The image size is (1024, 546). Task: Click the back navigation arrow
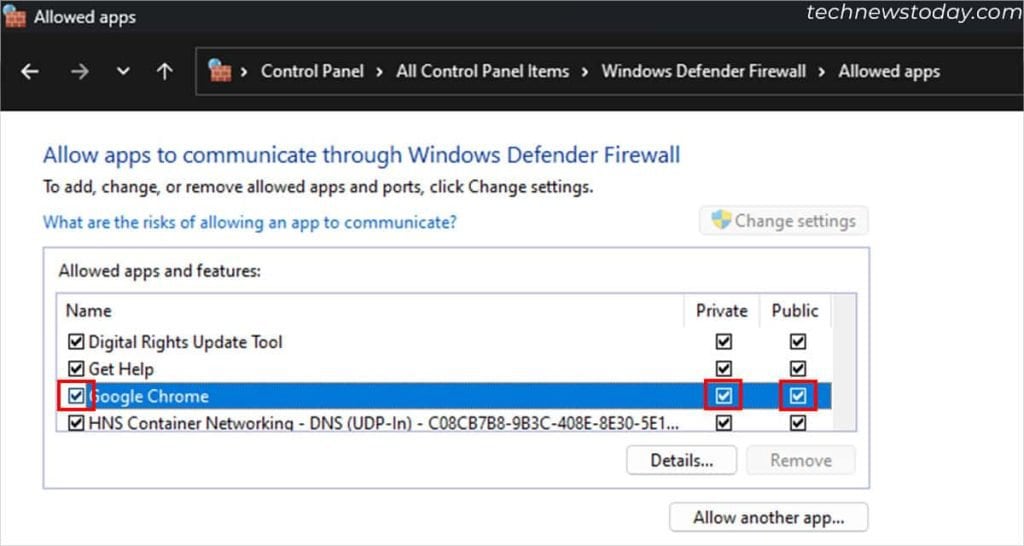(x=30, y=72)
